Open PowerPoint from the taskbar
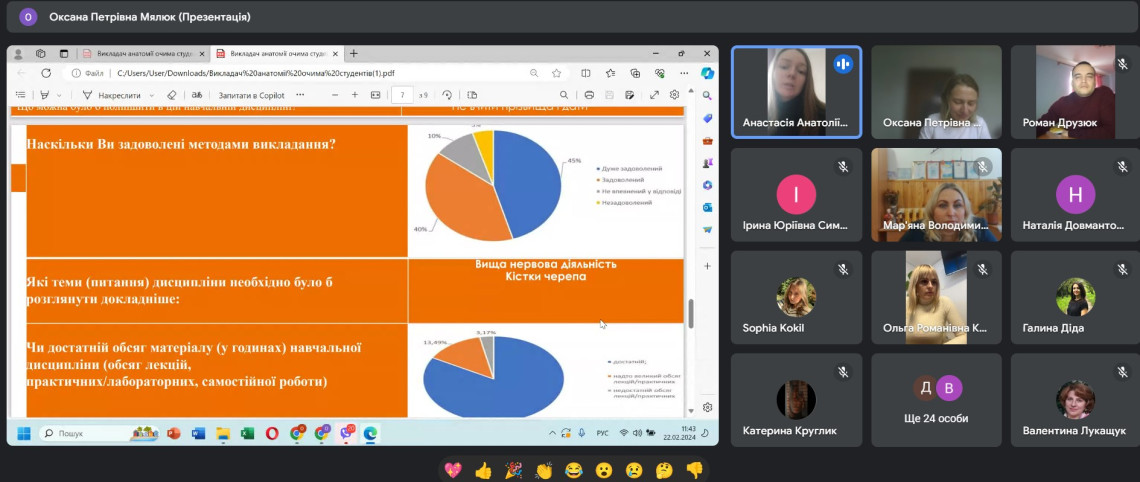The height and width of the screenshot is (482, 1140). click(173, 433)
